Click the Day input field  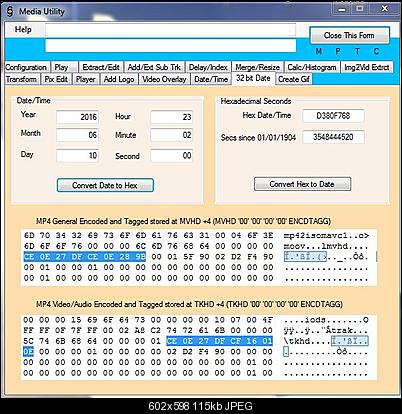tap(77, 156)
